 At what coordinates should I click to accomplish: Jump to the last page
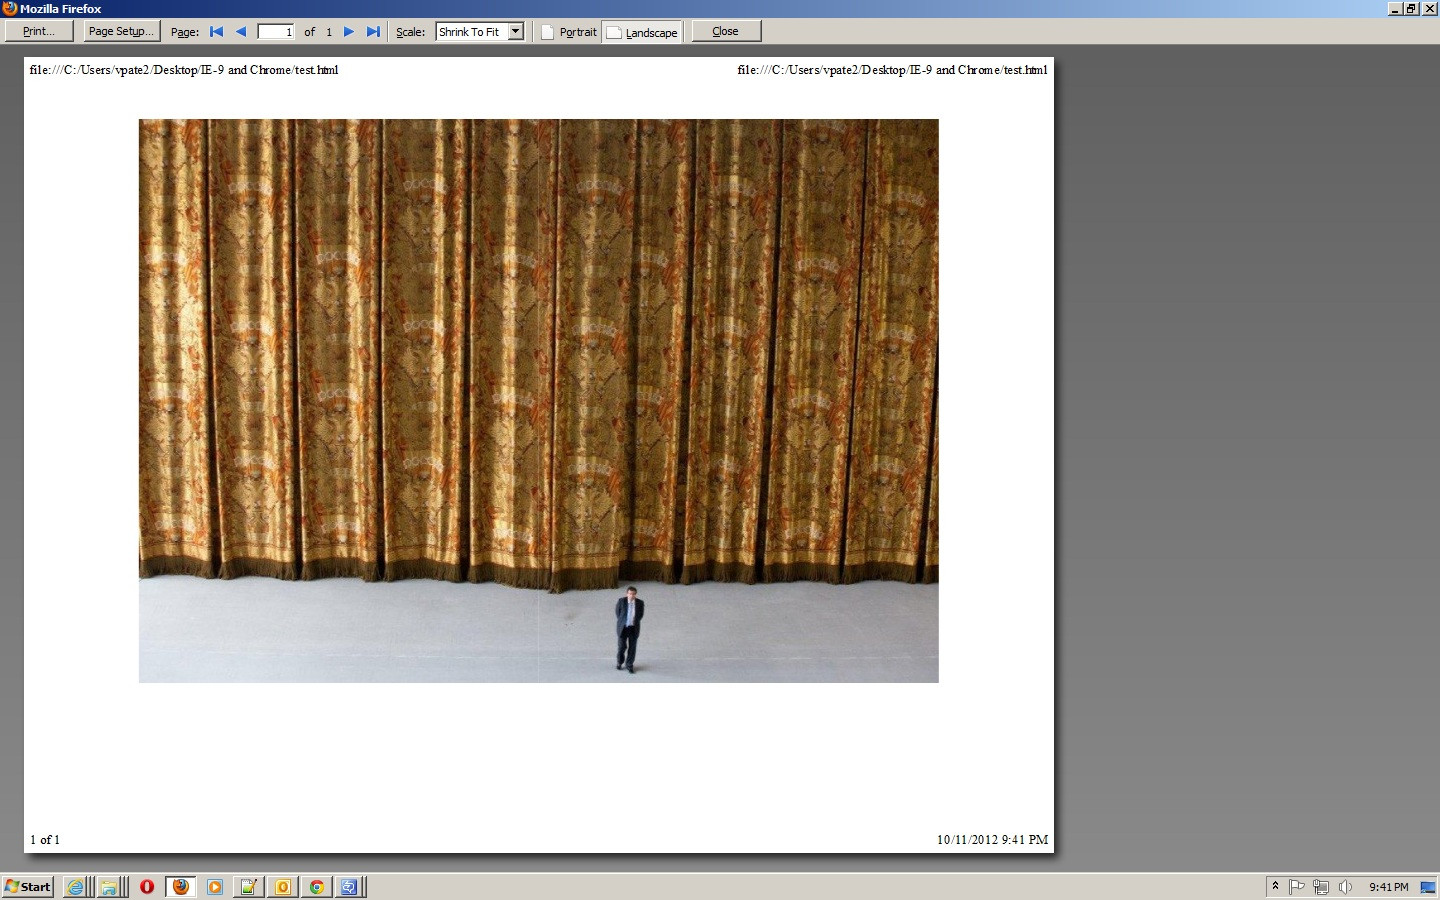click(372, 31)
